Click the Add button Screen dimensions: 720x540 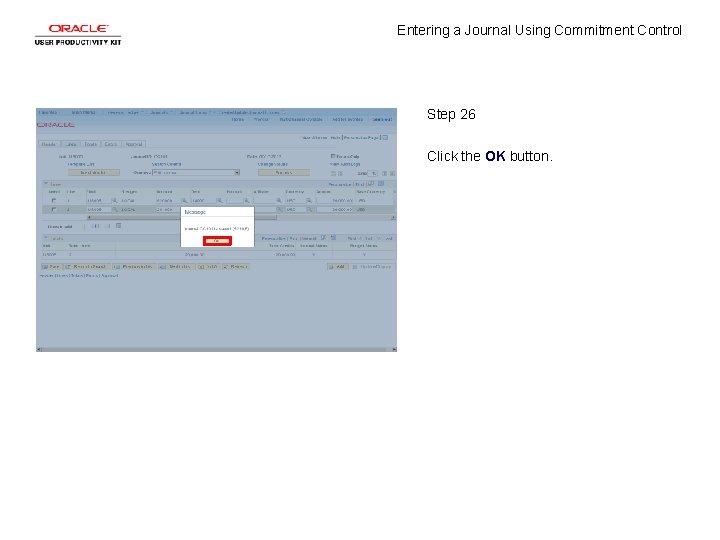click(x=338, y=267)
